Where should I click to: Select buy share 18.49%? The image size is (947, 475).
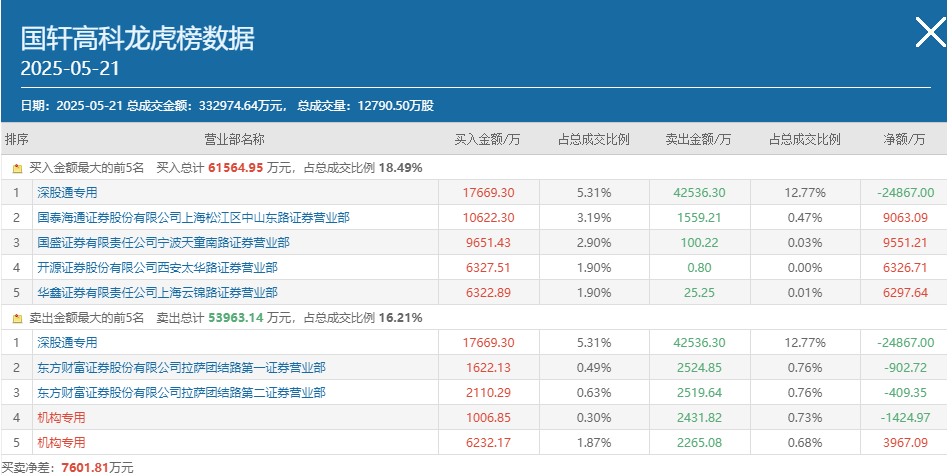[400, 168]
